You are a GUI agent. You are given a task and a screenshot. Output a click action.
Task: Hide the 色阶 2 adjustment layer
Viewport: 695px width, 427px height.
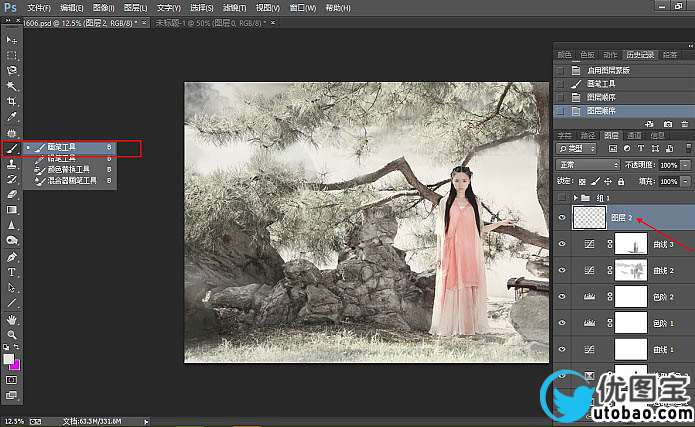(x=562, y=296)
